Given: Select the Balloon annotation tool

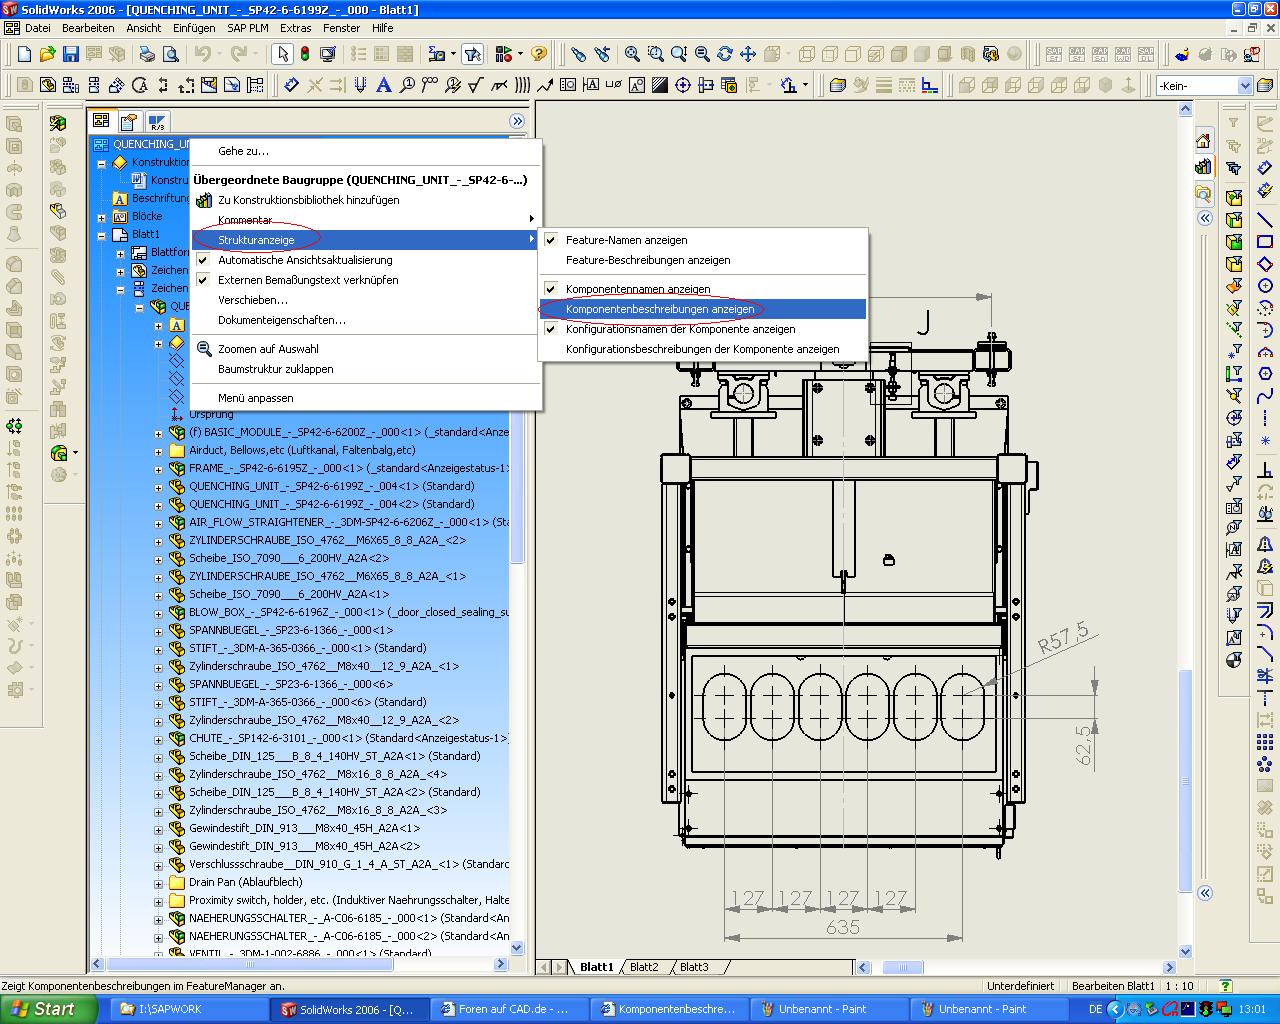Looking at the screenshot, I should (407, 86).
